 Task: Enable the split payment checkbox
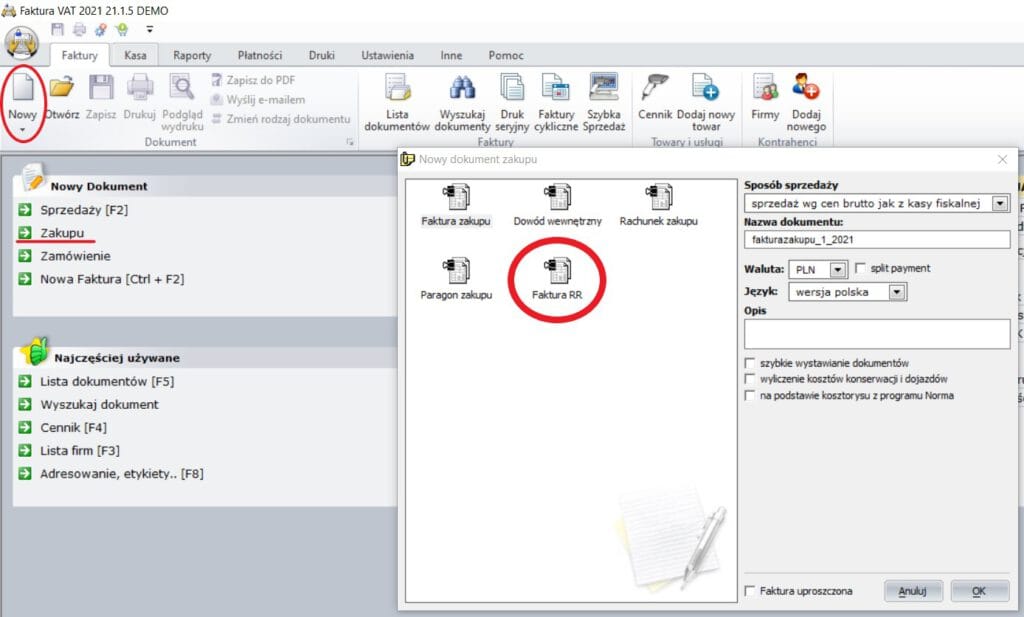pyautogui.click(x=861, y=269)
